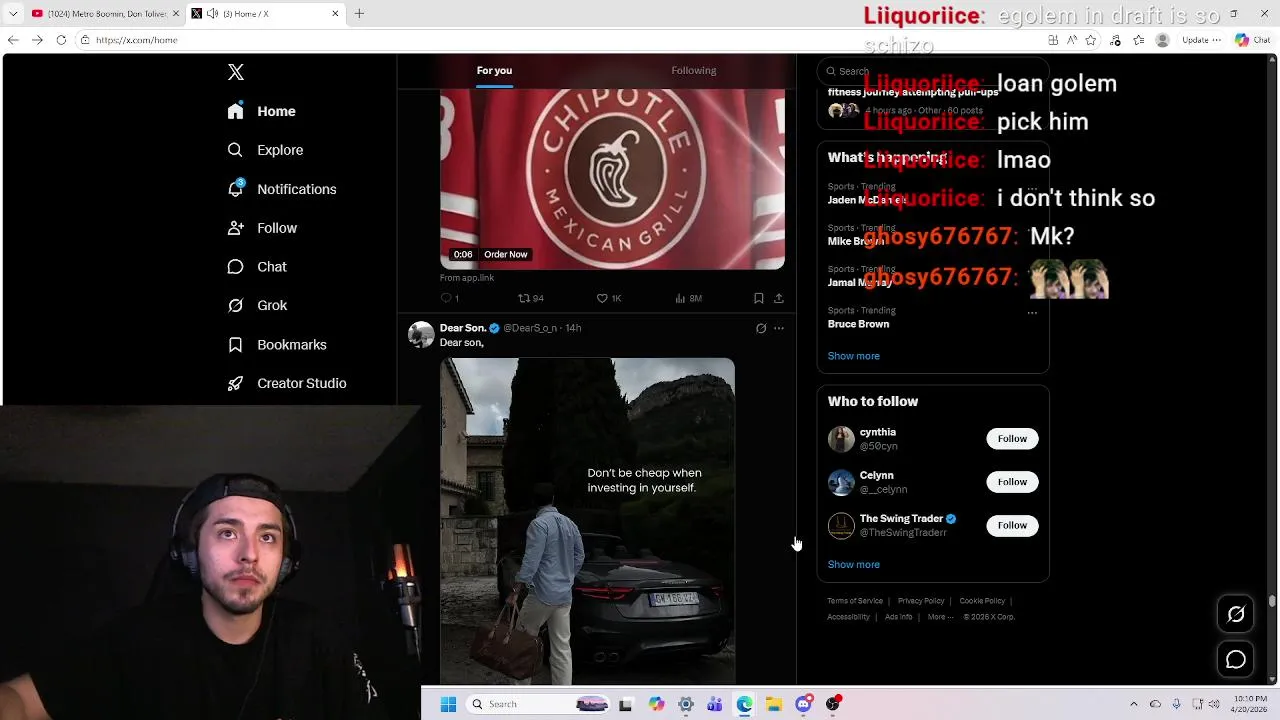The image size is (1280, 720).
Task: Repost the Chipotle post with 94 reposts
Action: point(531,298)
